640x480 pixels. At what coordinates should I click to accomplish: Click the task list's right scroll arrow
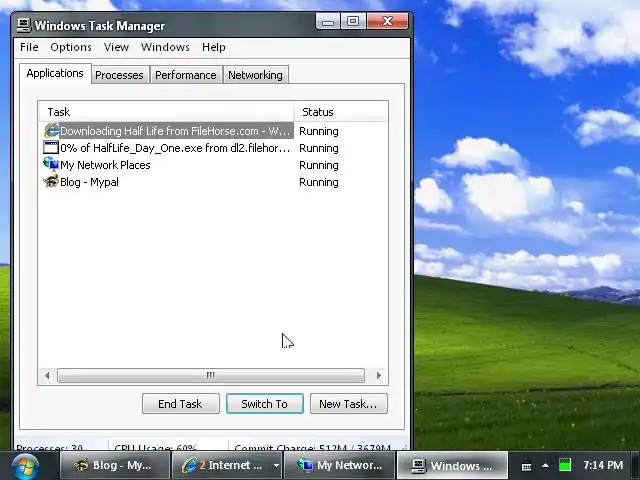tap(378, 375)
